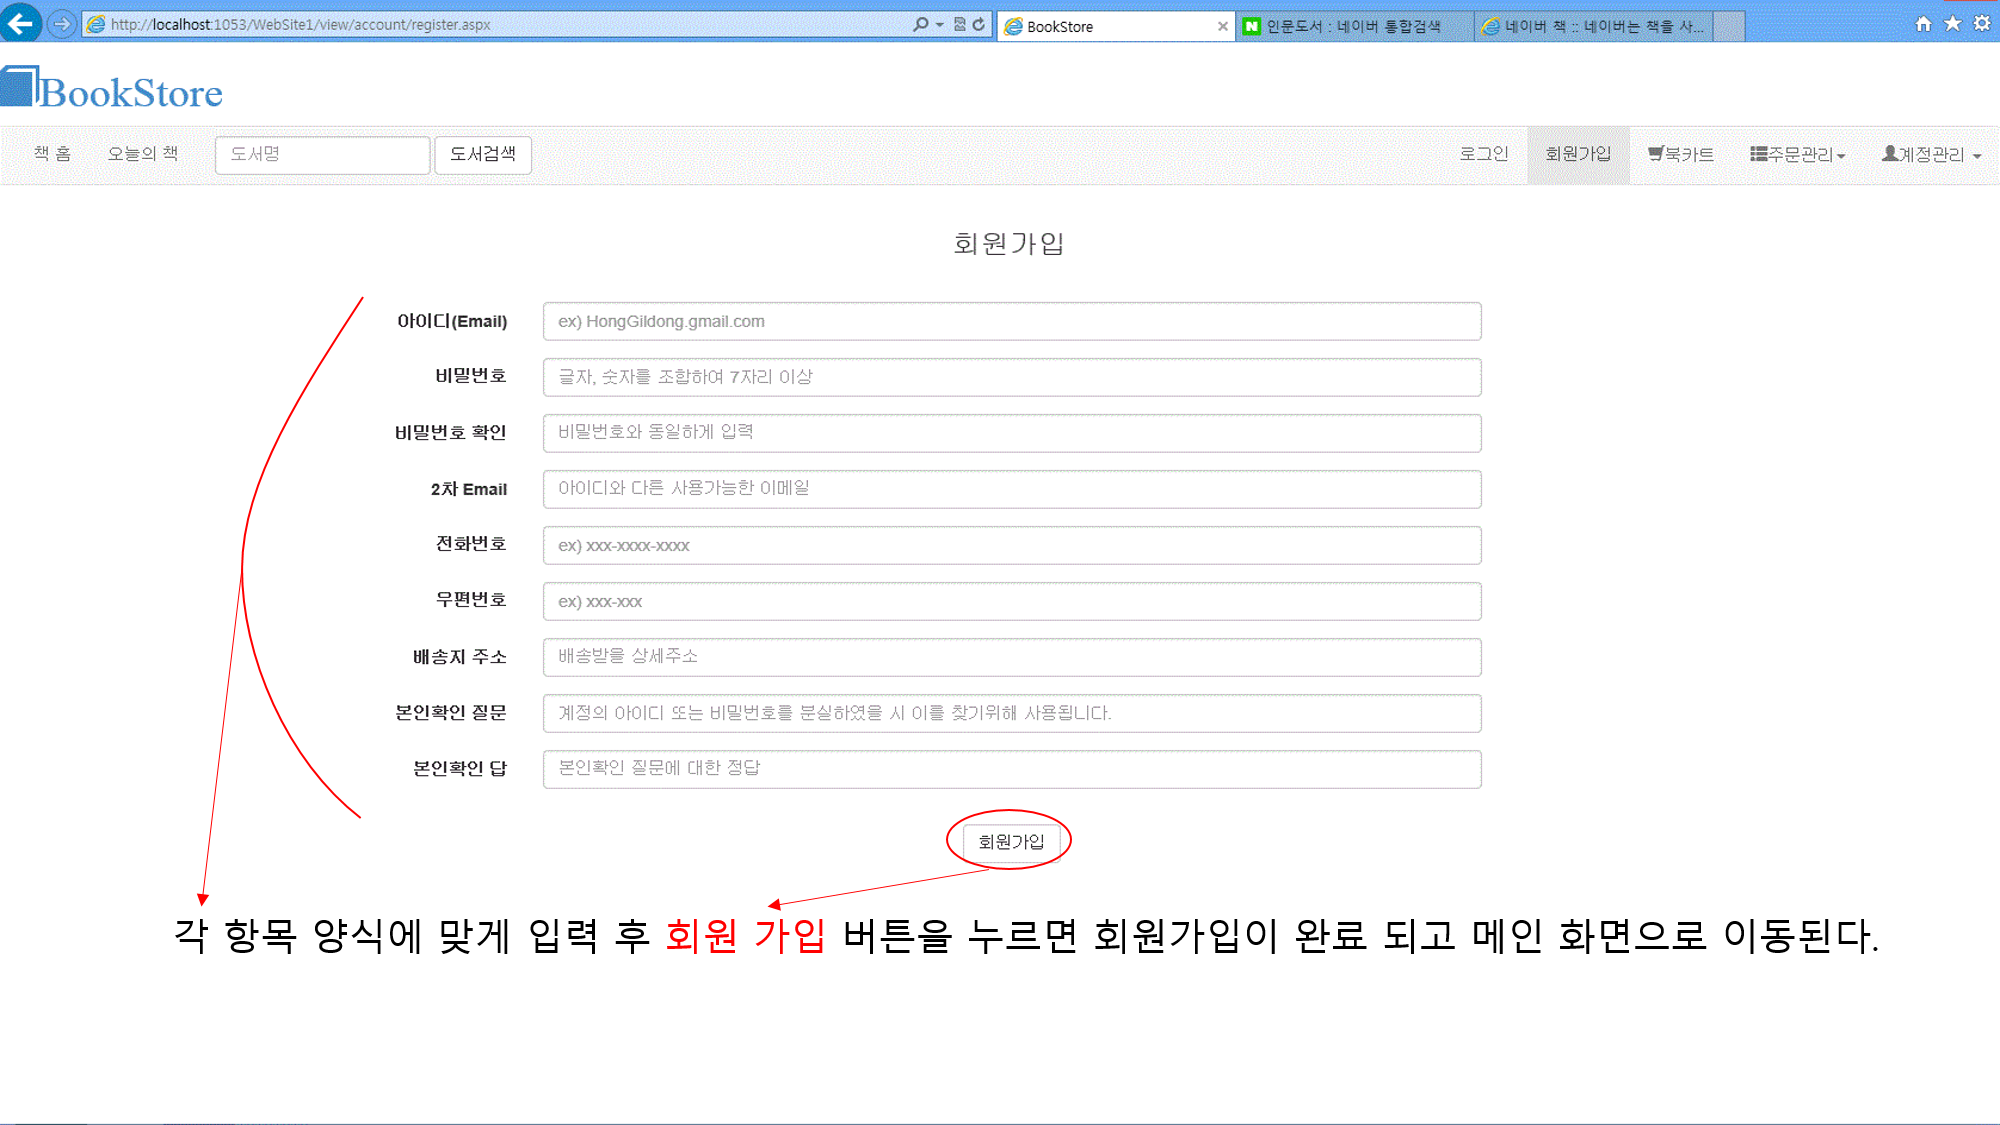Image resolution: width=2000 pixels, height=1125 pixels.
Task: Open Favorites with the star icon
Action: 1952,25
